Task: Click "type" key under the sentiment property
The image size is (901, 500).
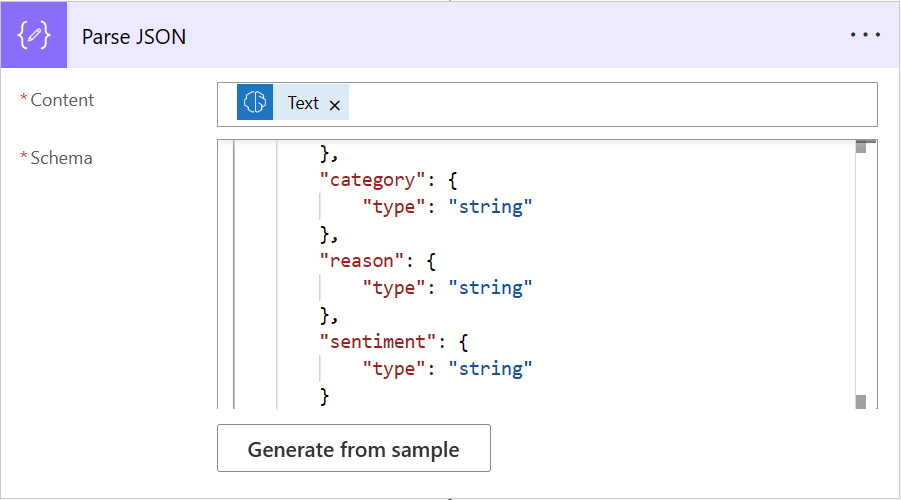Action: pos(395,369)
